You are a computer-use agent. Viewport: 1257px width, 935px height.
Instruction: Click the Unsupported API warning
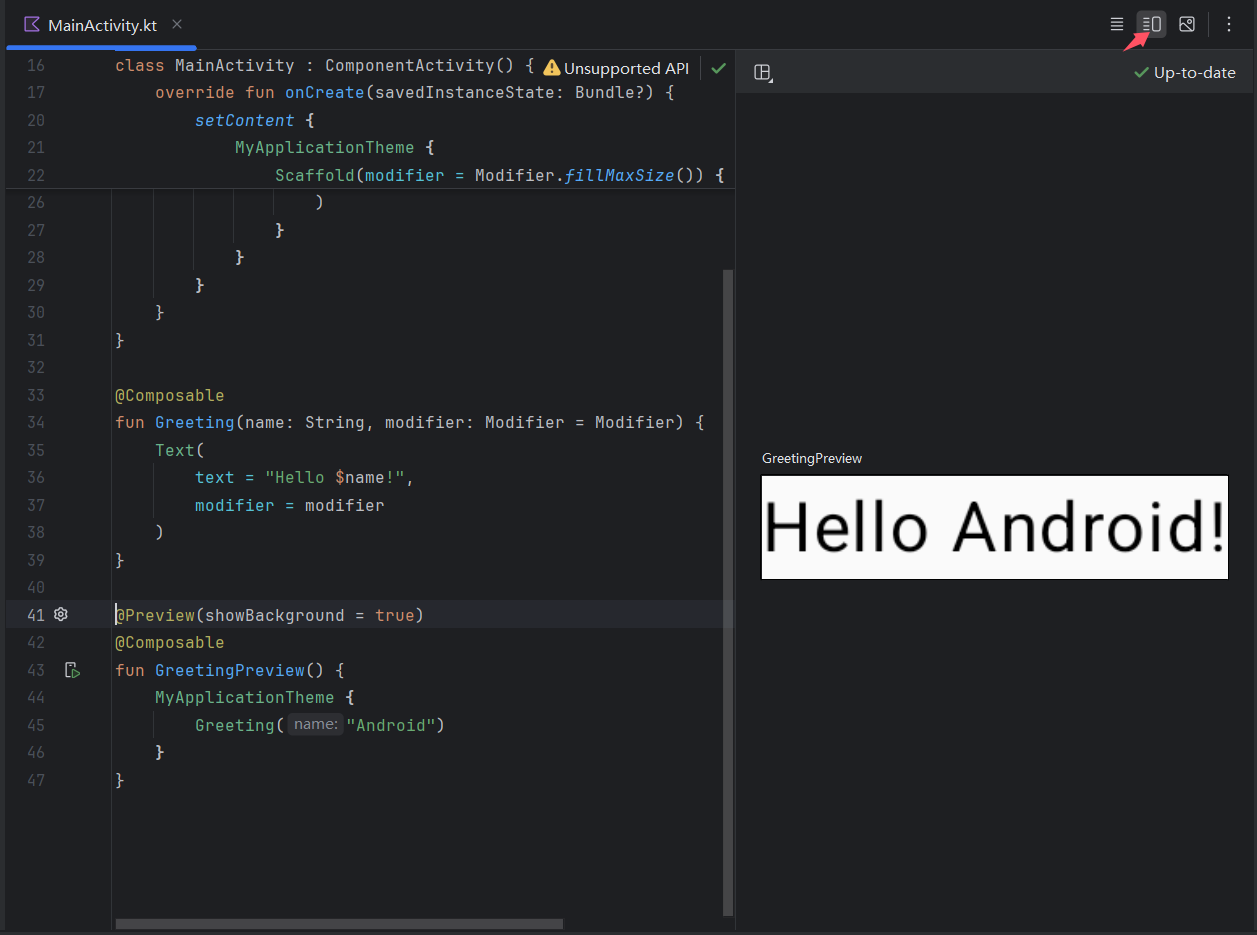click(616, 68)
